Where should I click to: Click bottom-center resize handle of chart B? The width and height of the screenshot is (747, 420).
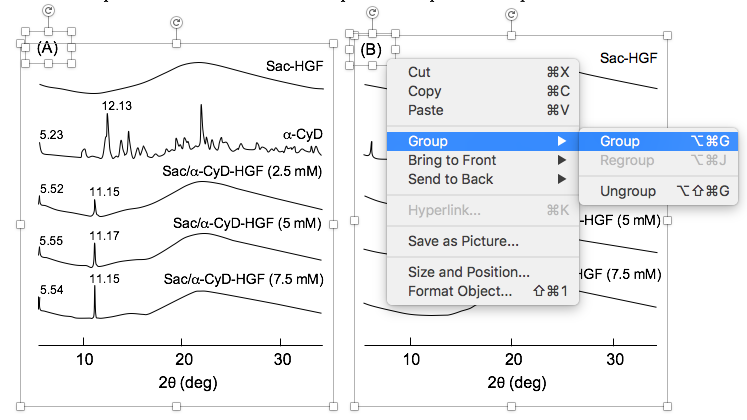click(511, 406)
